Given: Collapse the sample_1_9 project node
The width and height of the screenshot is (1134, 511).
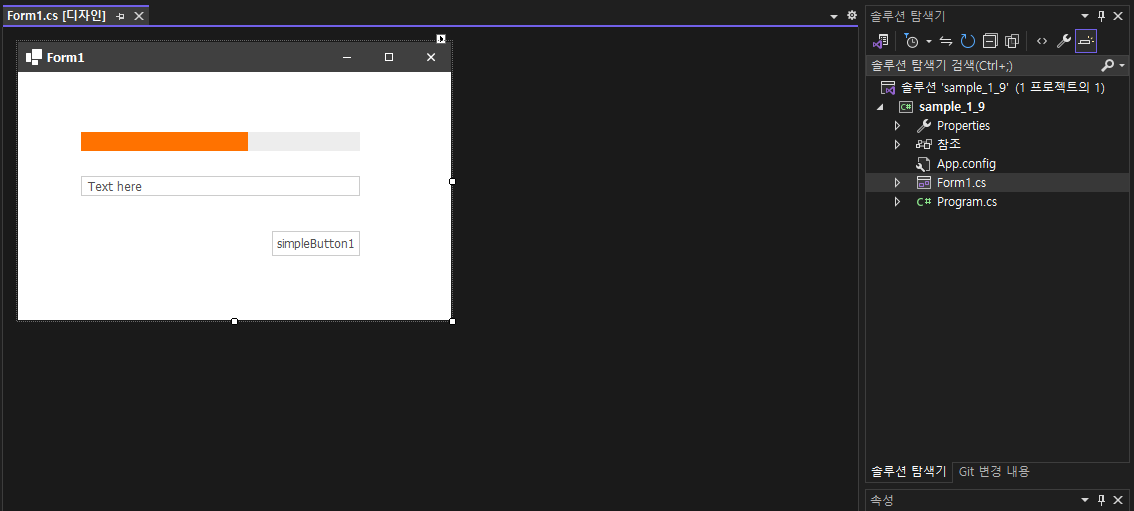Looking at the screenshot, I should click(x=880, y=107).
